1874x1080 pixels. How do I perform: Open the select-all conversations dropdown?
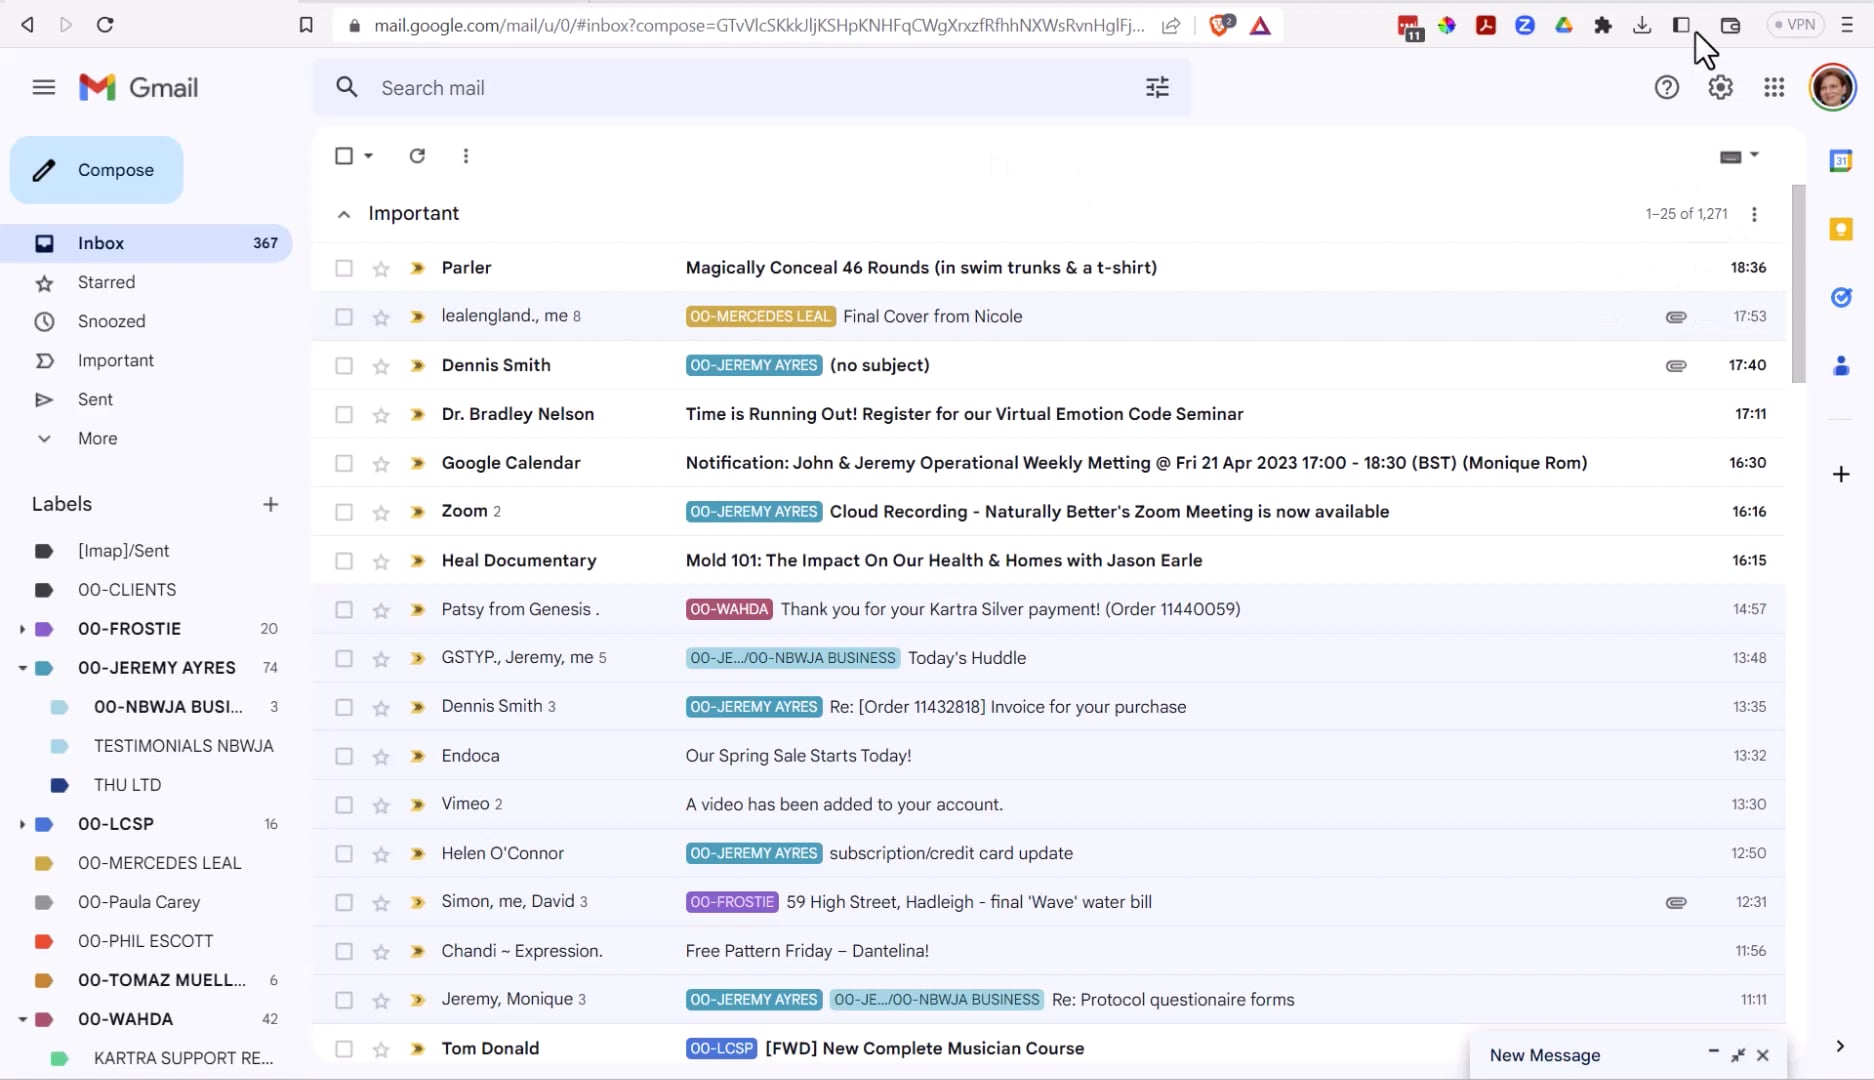point(367,156)
